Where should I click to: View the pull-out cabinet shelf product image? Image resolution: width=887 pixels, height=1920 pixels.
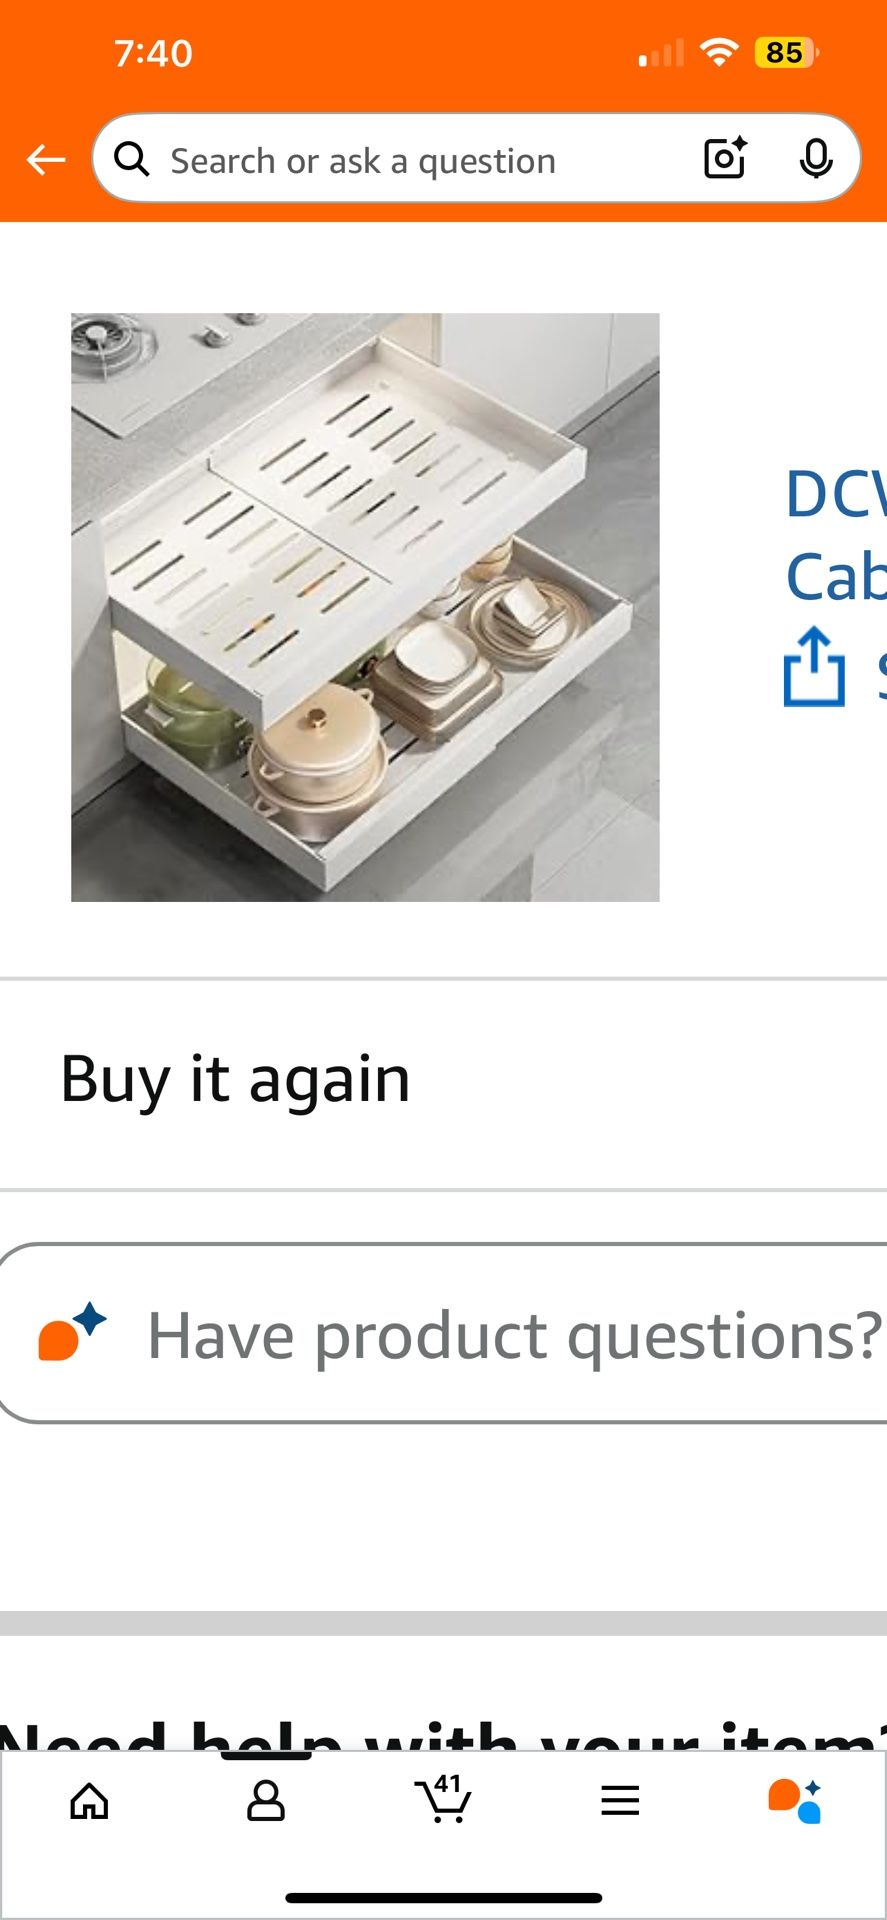tap(365, 605)
